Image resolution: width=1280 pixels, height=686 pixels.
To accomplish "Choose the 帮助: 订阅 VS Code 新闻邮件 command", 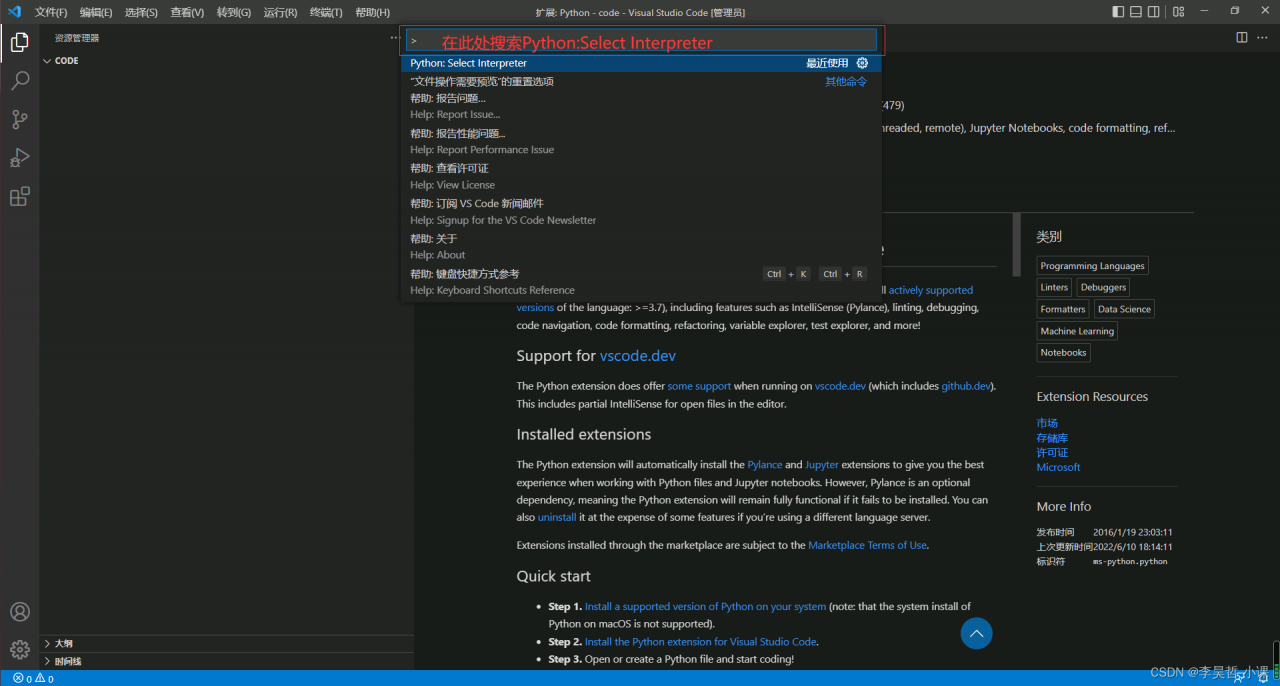I will pyautogui.click(x=641, y=211).
